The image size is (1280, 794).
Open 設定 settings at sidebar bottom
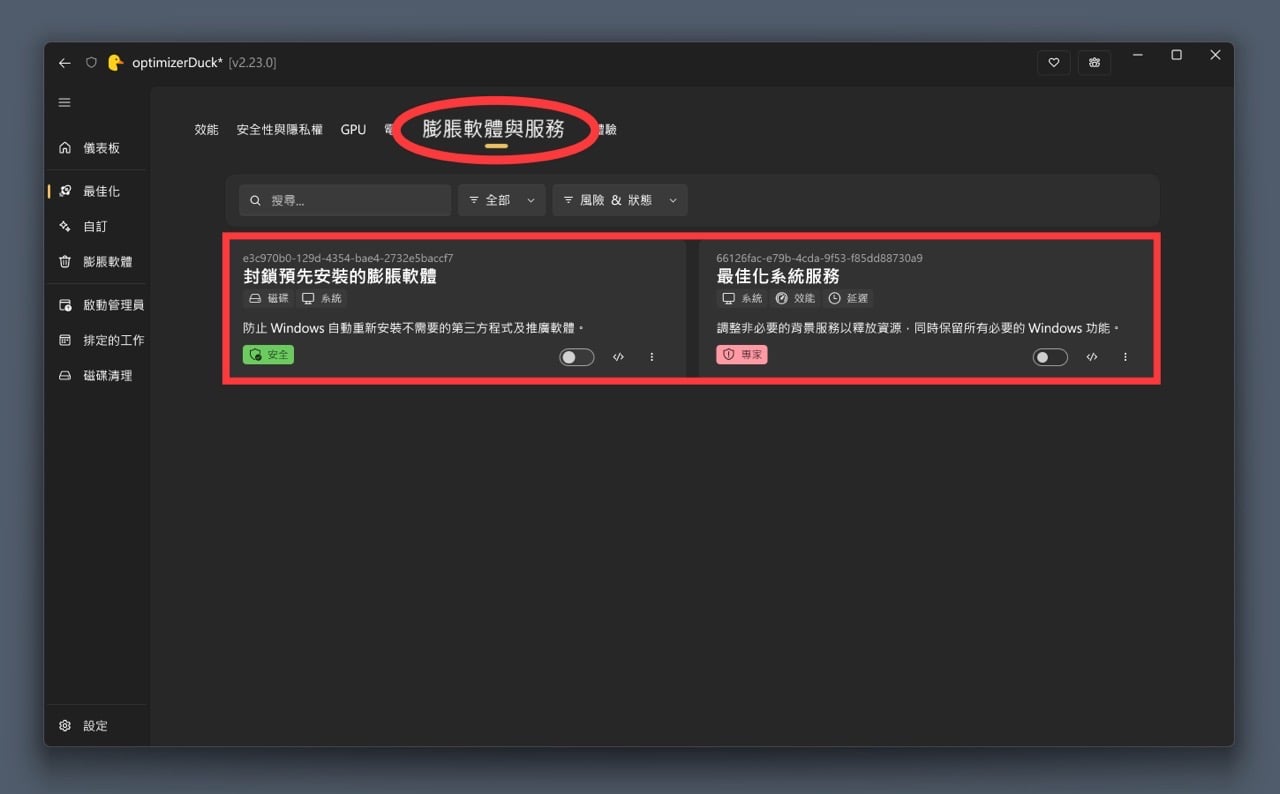(x=97, y=726)
